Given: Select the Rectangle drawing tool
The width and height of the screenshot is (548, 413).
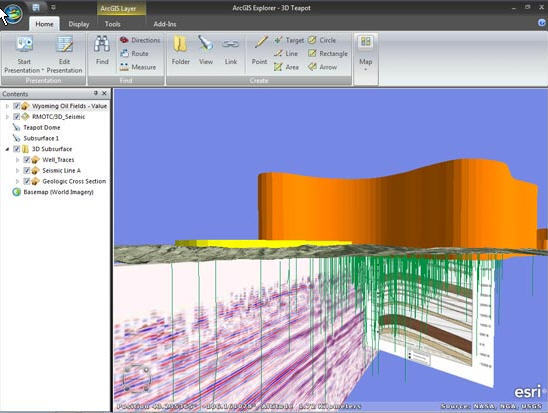Looking at the screenshot, I should (328, 53).
